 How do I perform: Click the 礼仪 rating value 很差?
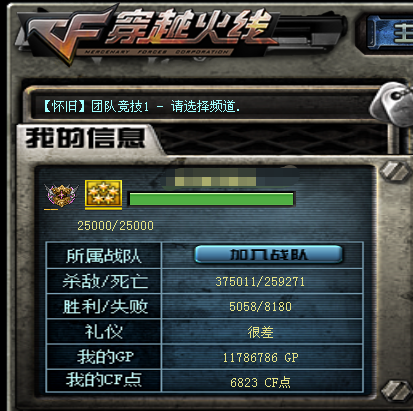click(x=260, y=332)
